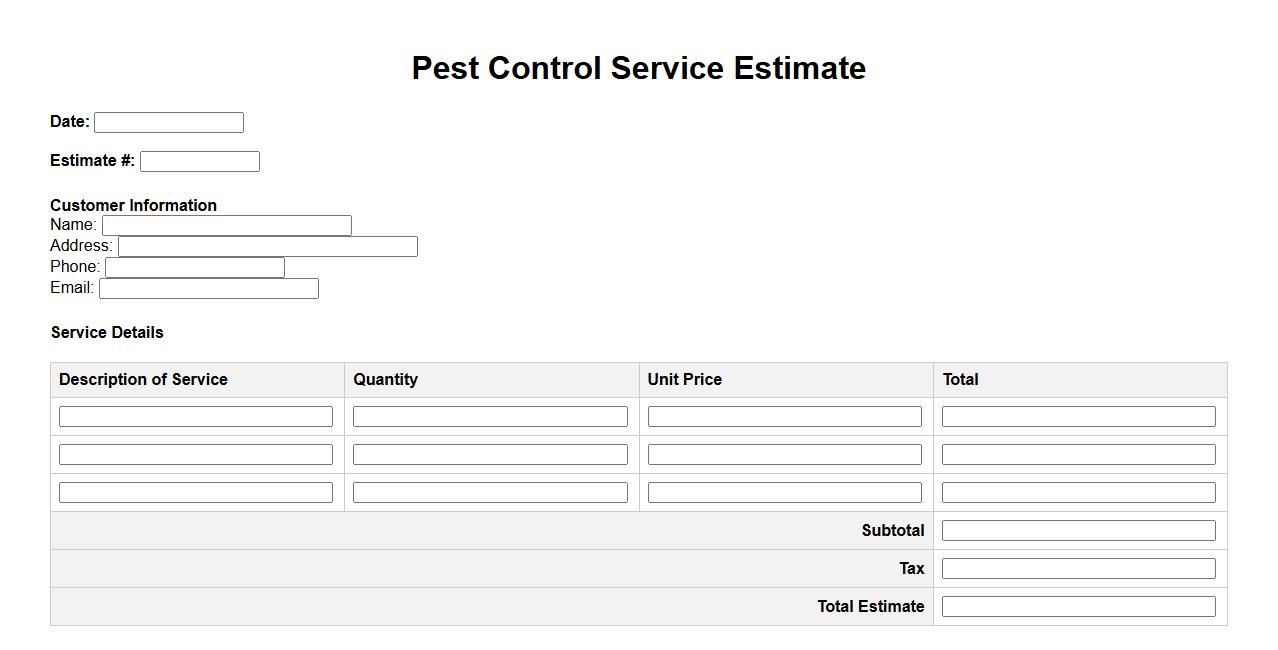Image resolution: width=1278 pixels, height=650 pixels.
Task: Select third row Quantity box
Action: coord(490,492)
